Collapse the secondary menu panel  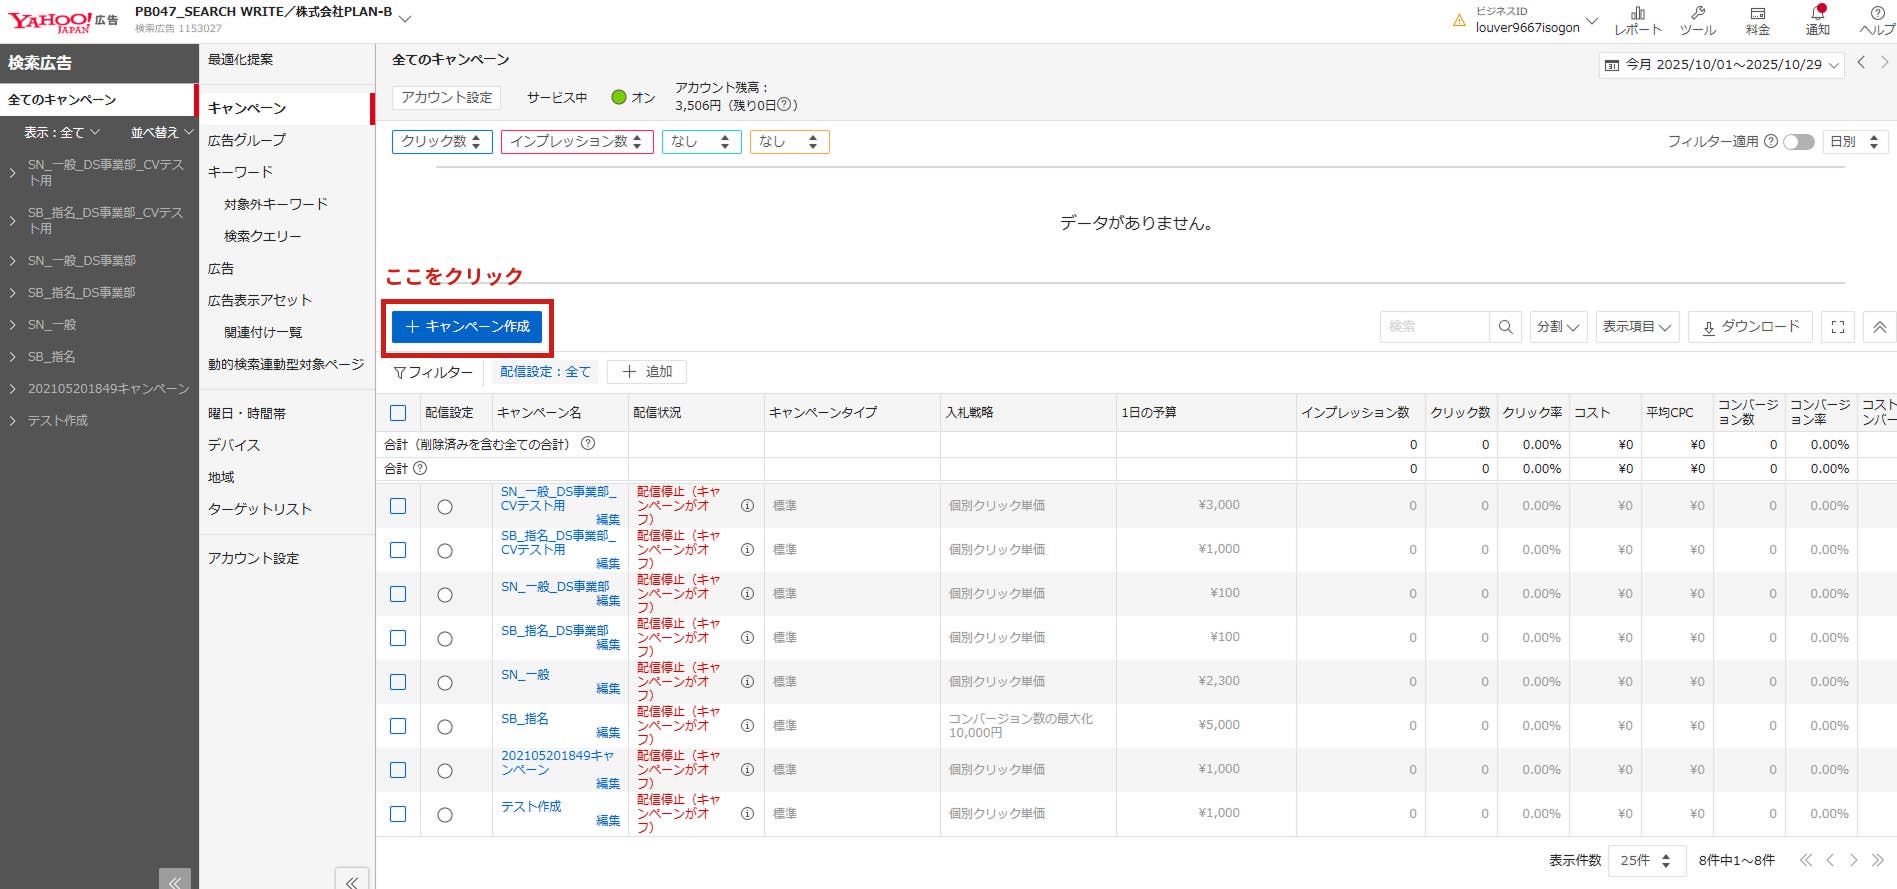[x=351, y=880]
